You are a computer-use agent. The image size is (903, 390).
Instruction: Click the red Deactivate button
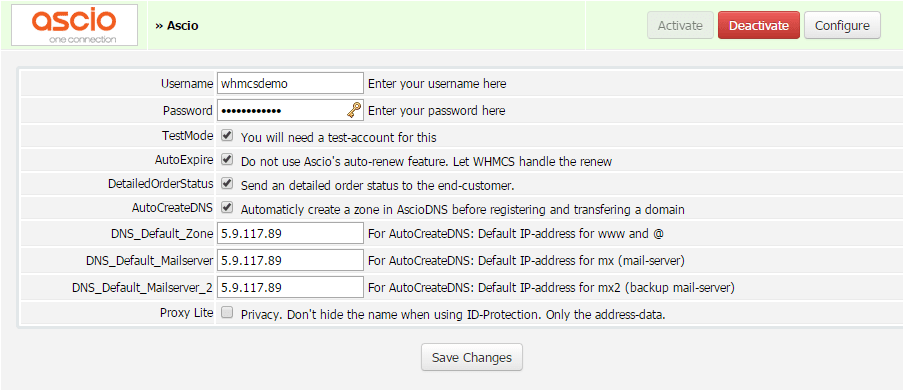pos(758,25)
